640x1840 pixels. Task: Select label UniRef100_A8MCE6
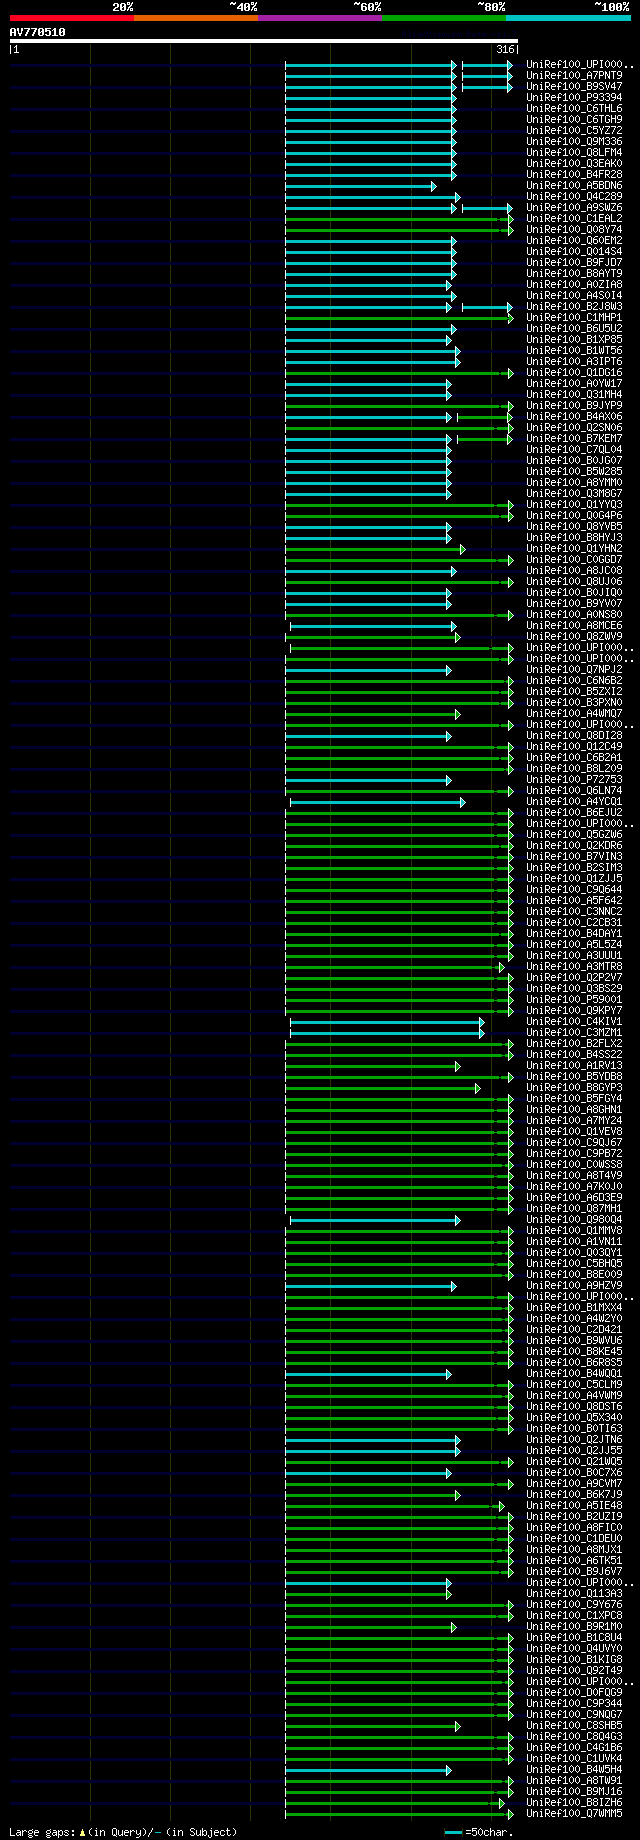click(x=574, y=626)
